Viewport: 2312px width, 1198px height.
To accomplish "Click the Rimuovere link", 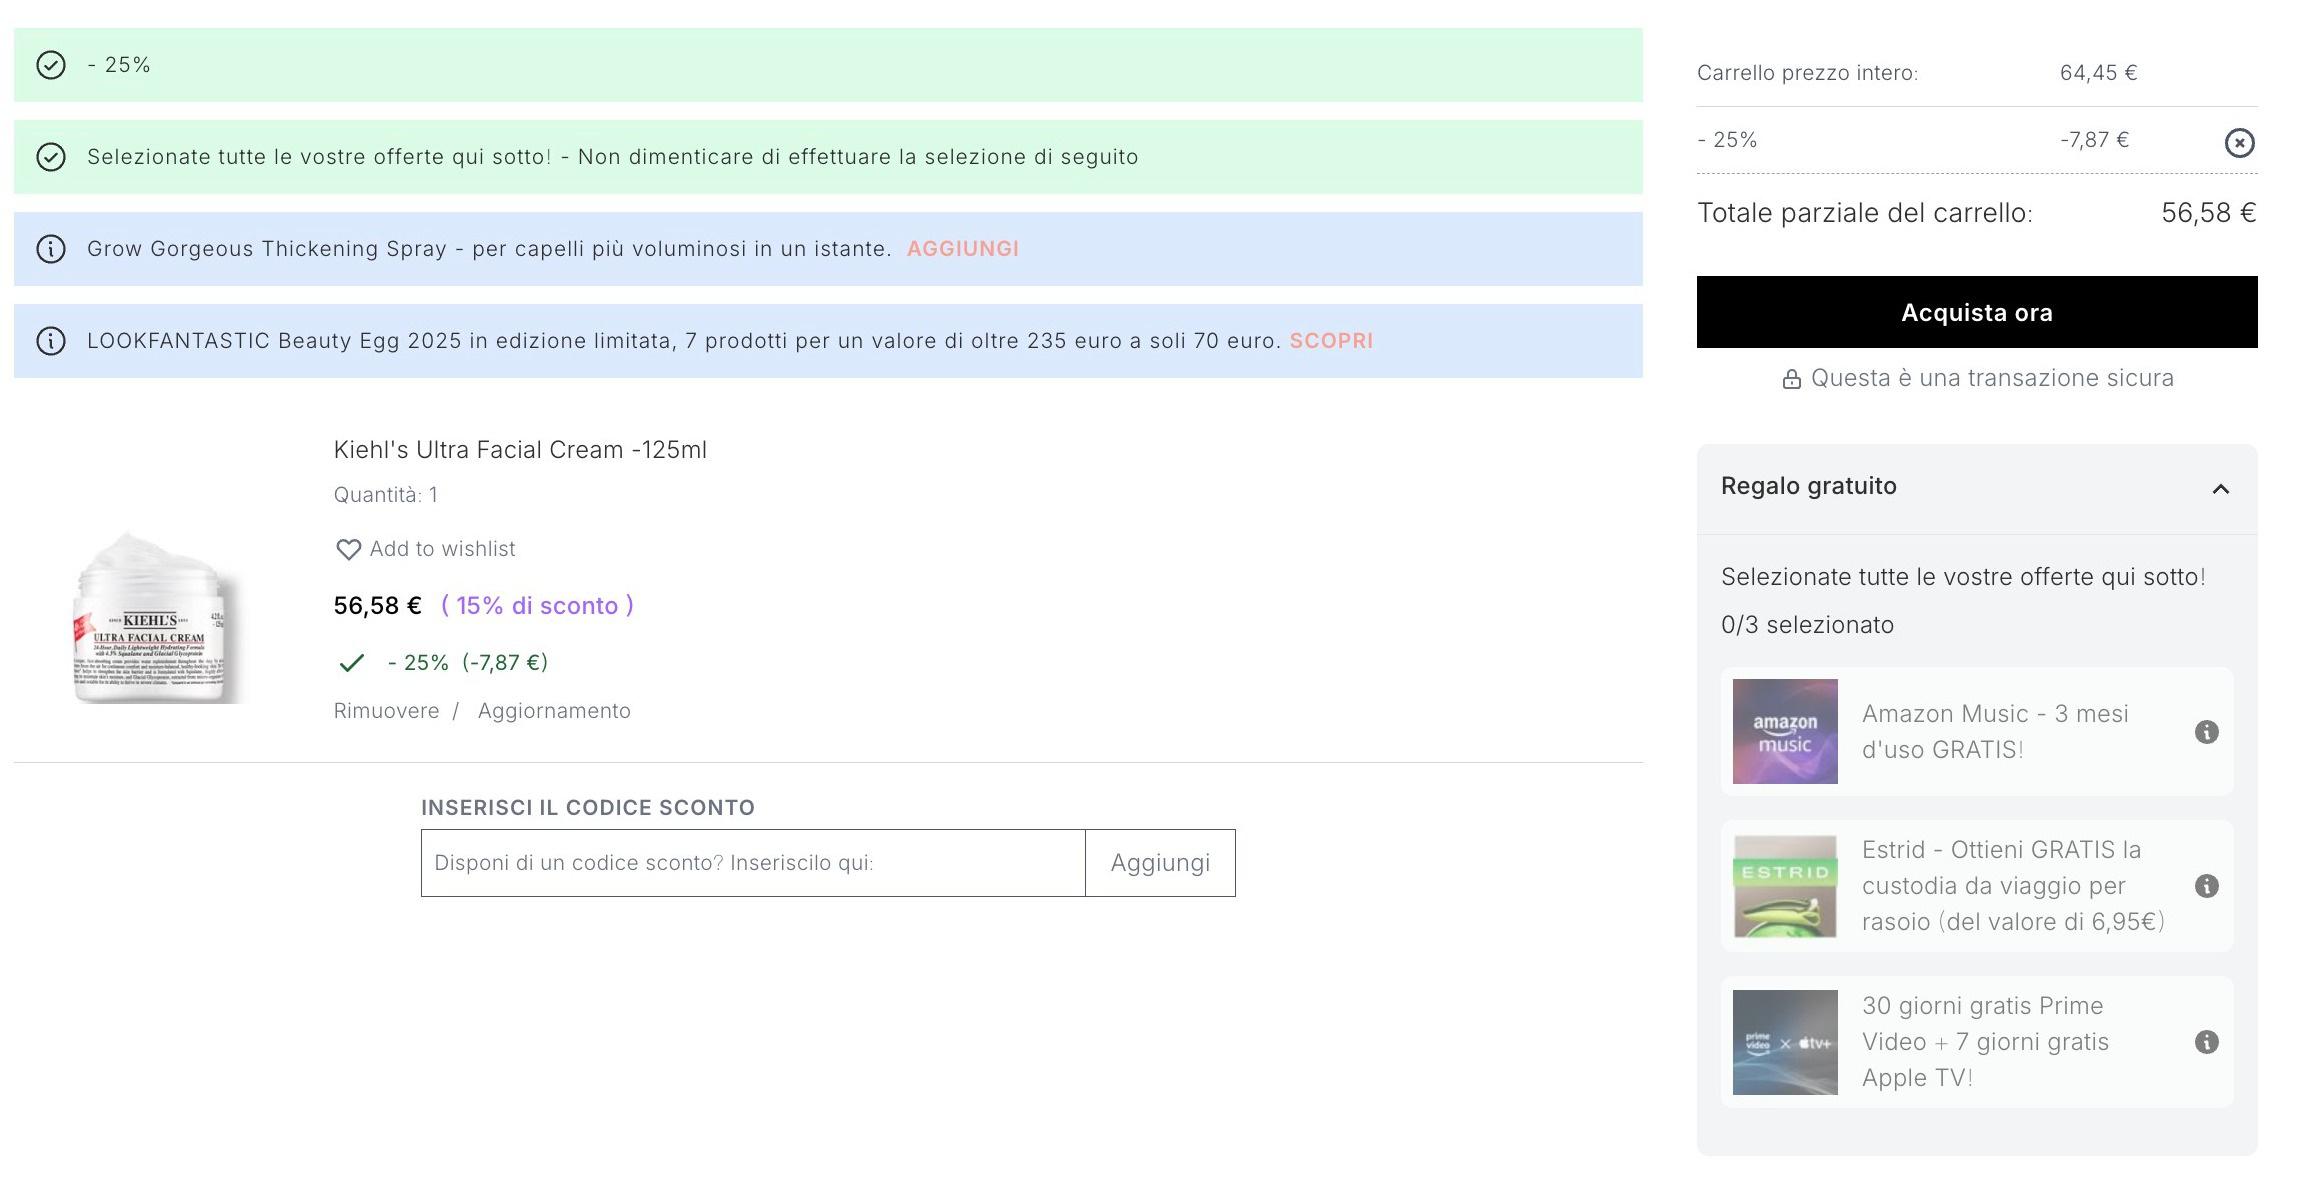I will 386,711.
